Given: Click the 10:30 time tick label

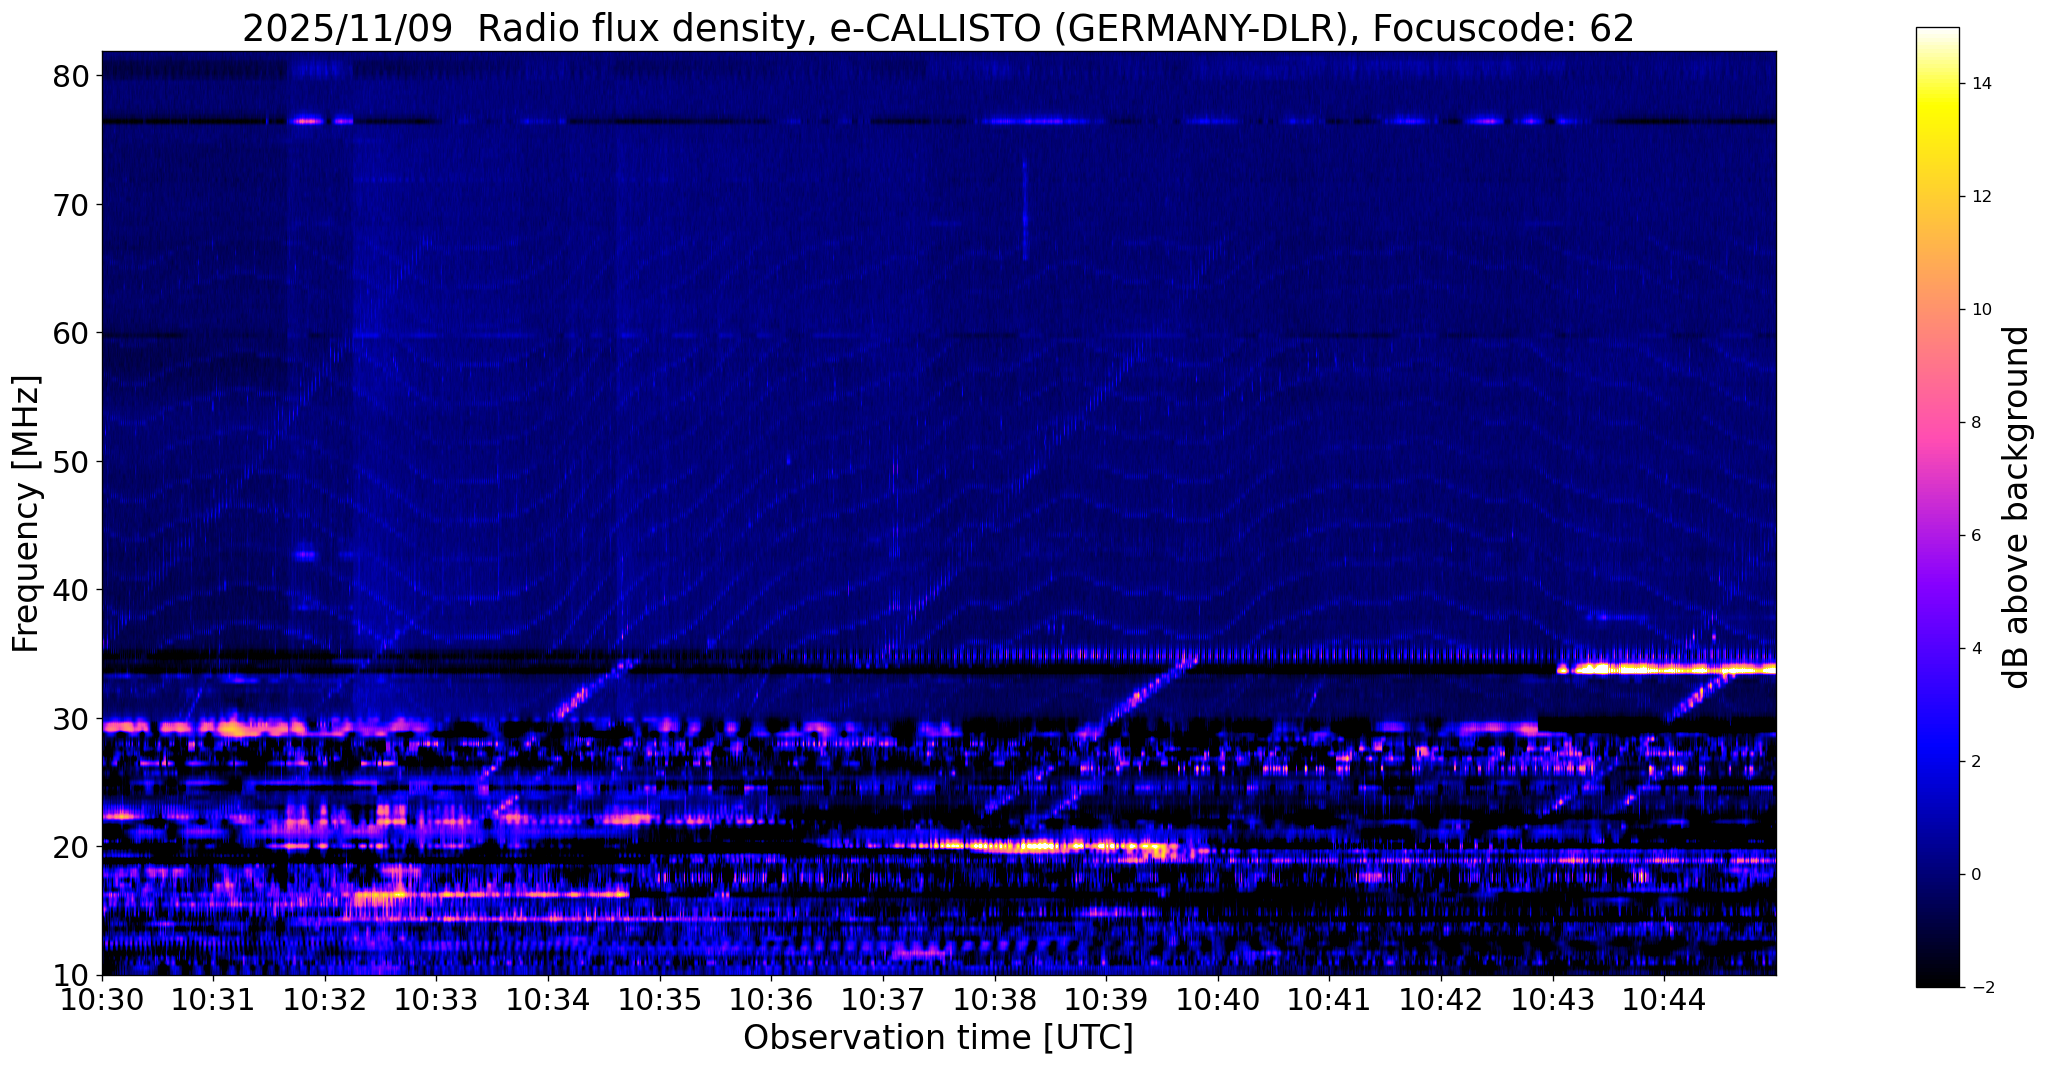Looking at the screenshot, I should click(102, 999).
